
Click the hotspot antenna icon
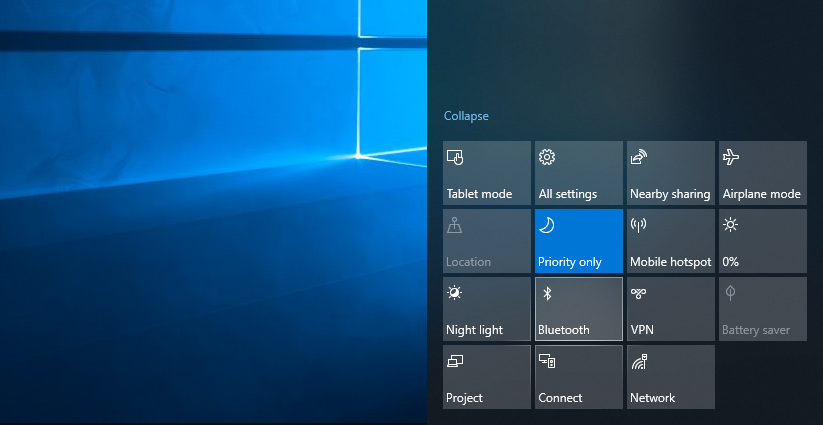[x=638, y=225]
